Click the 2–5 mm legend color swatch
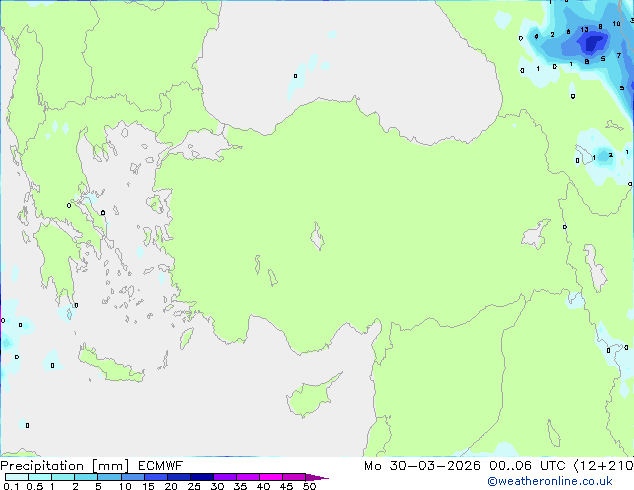Viewport: 634px width, 490px height. tap(86, 477)
